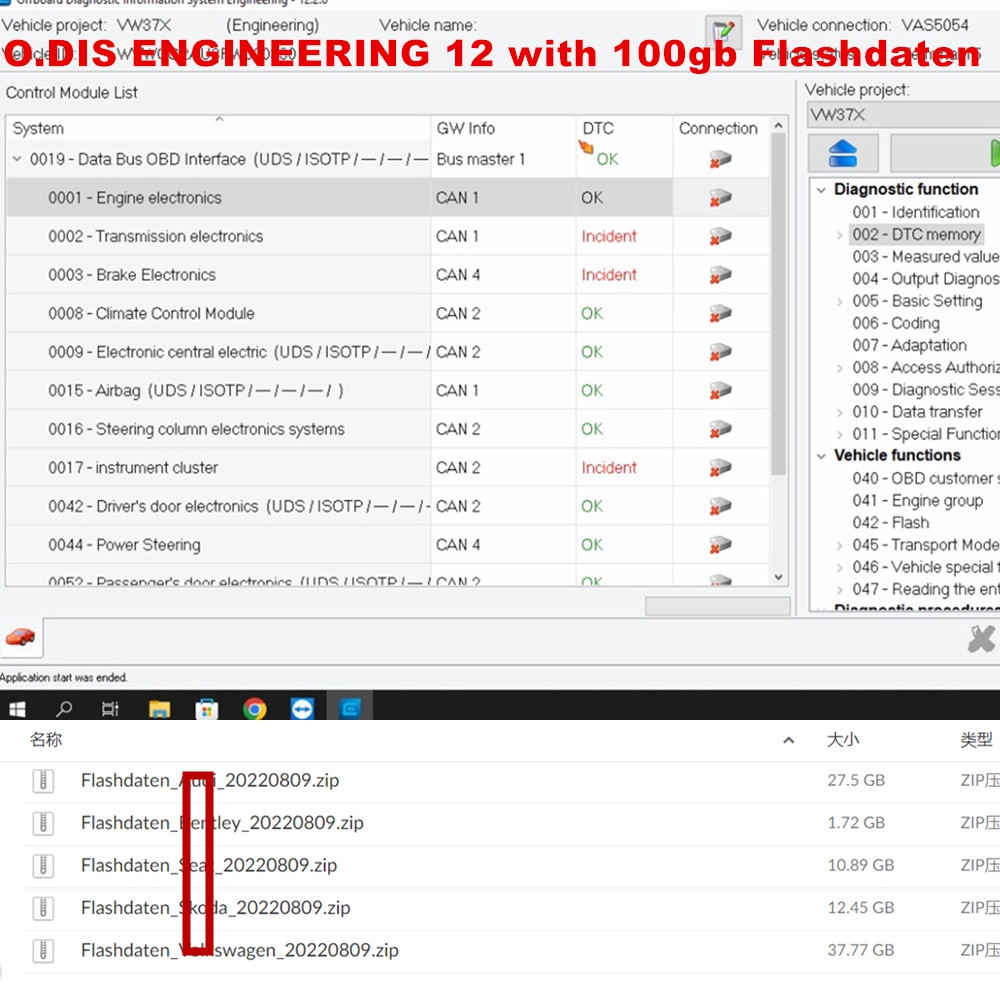Viewport: 1000px width, 1000px height.
Task: Select 040 - OBD customer function
Action: [926, 478]
